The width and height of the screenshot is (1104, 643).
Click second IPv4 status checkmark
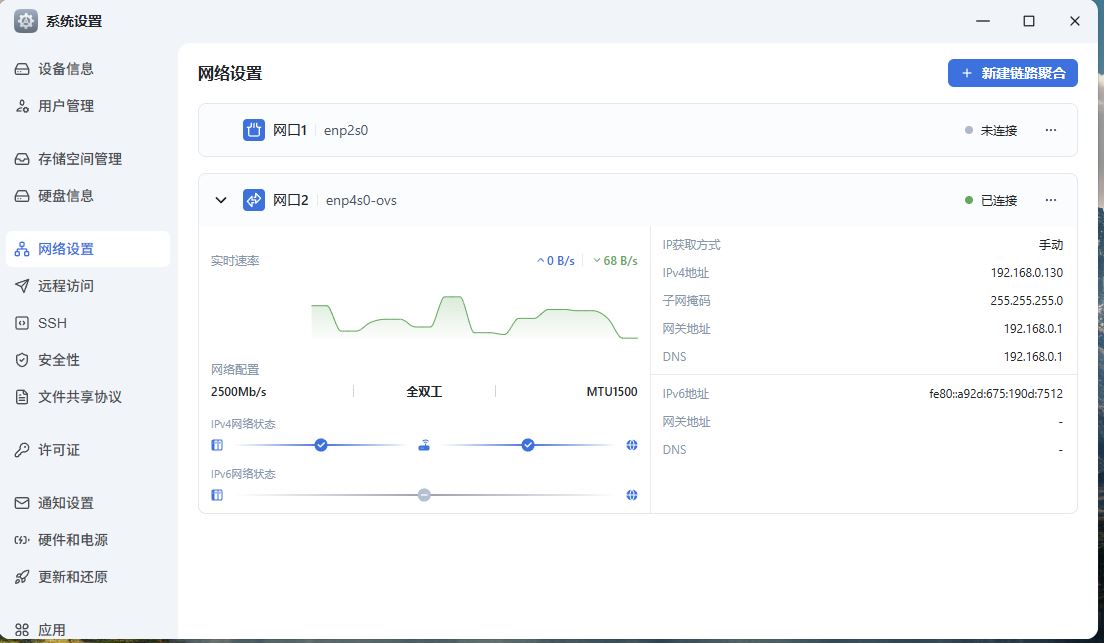[x=528, y=445]
